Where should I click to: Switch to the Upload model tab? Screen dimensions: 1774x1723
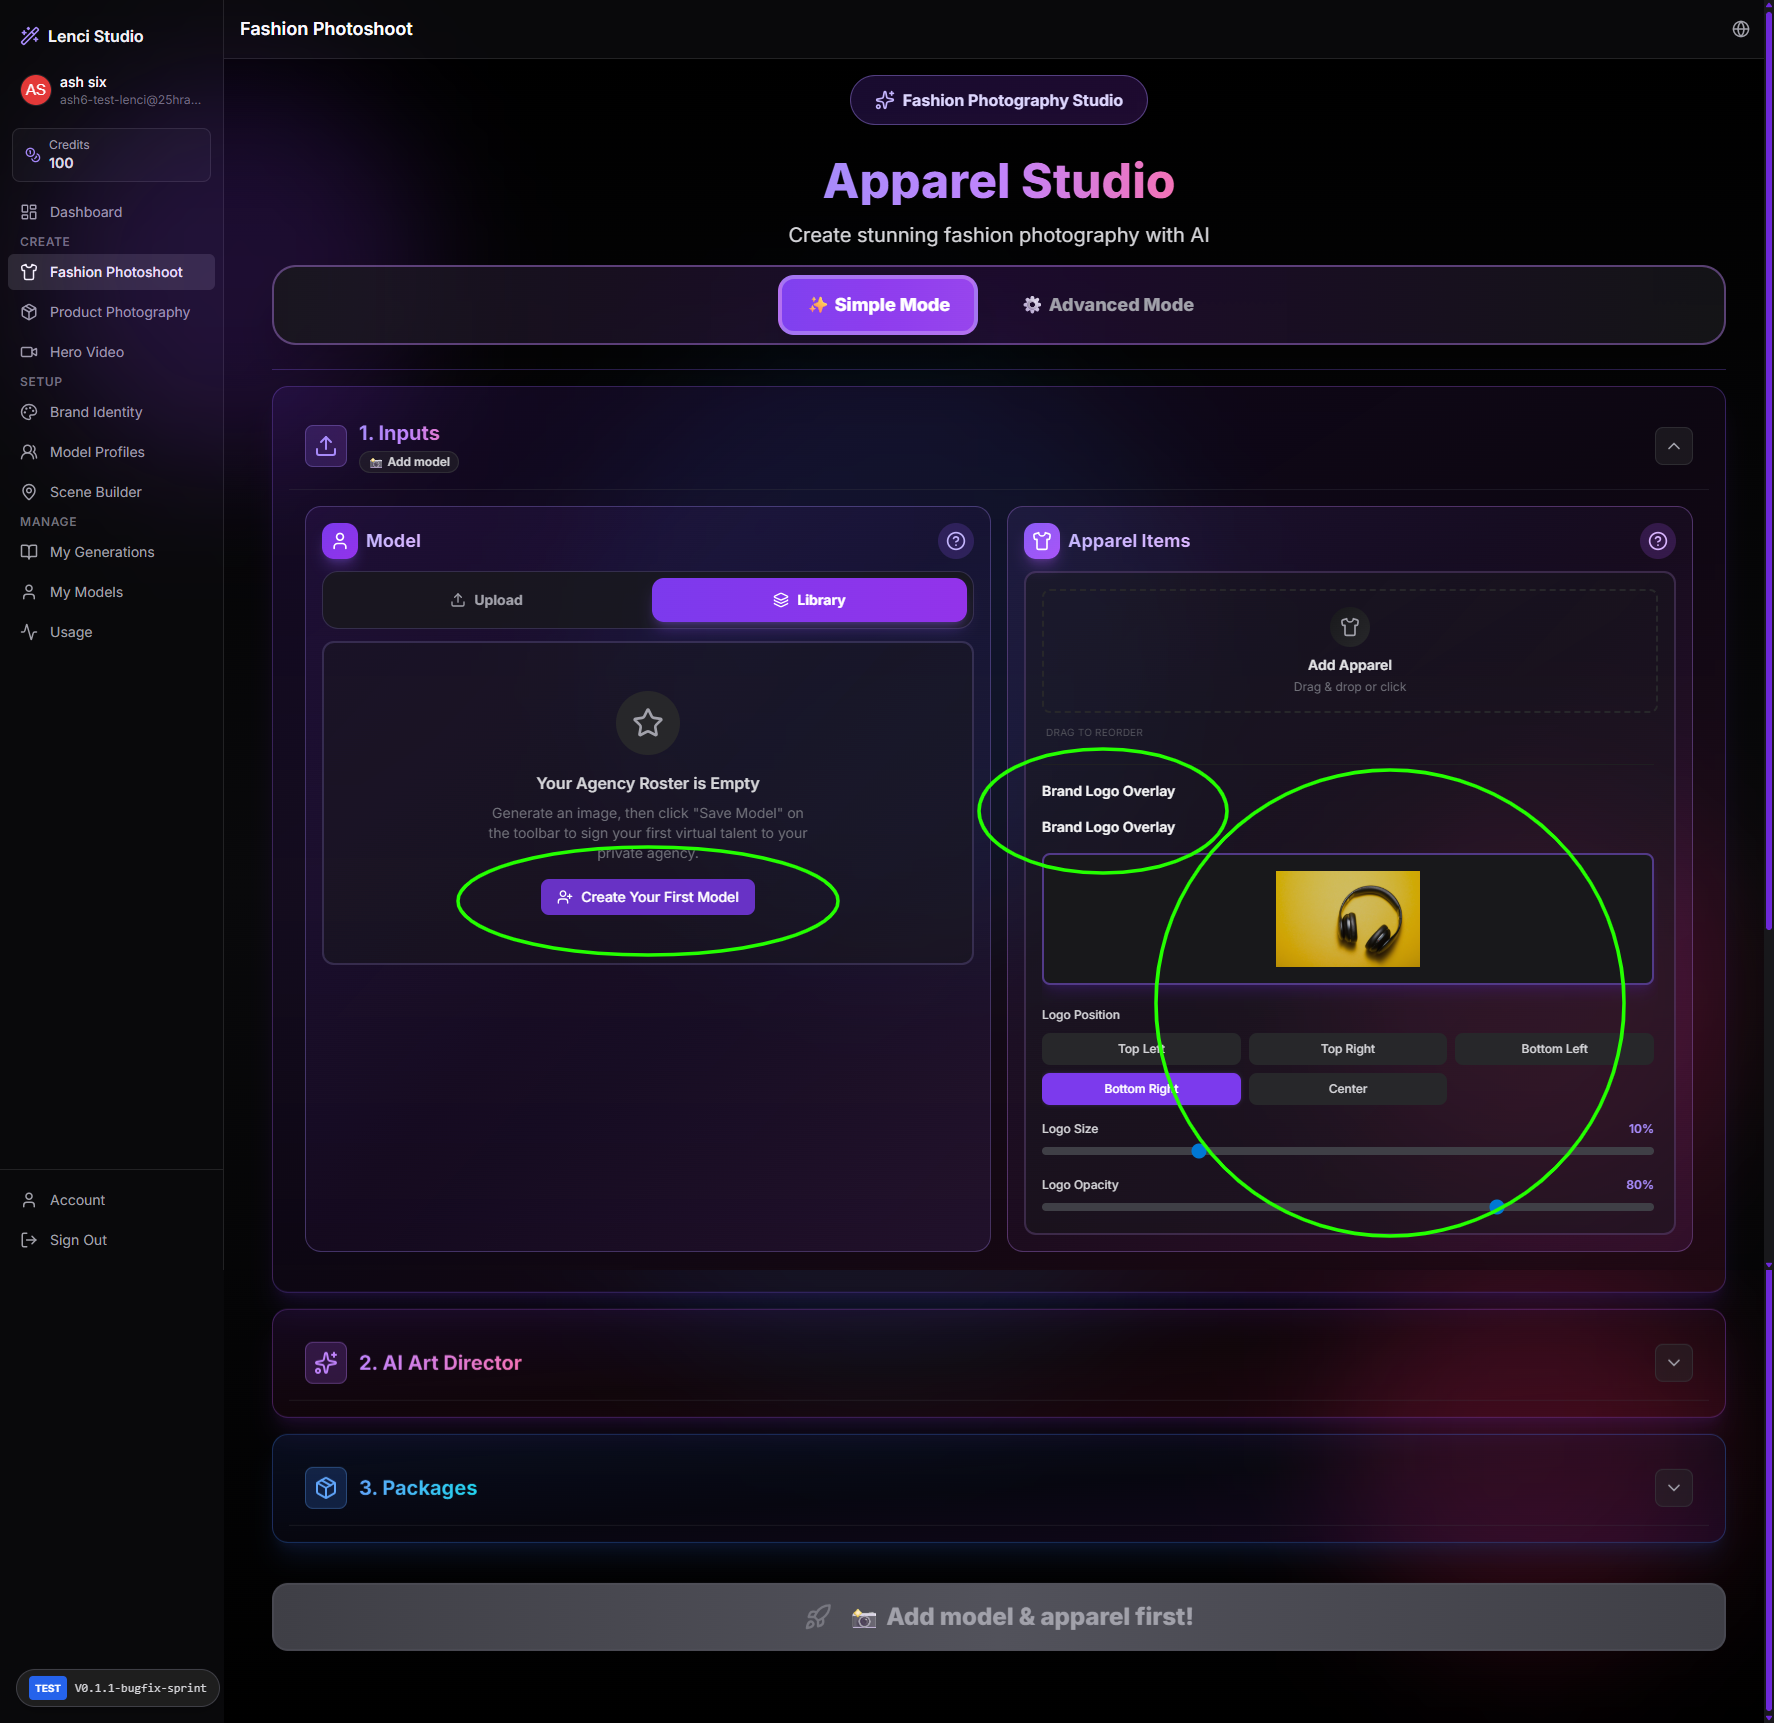(x=487, y=600)
